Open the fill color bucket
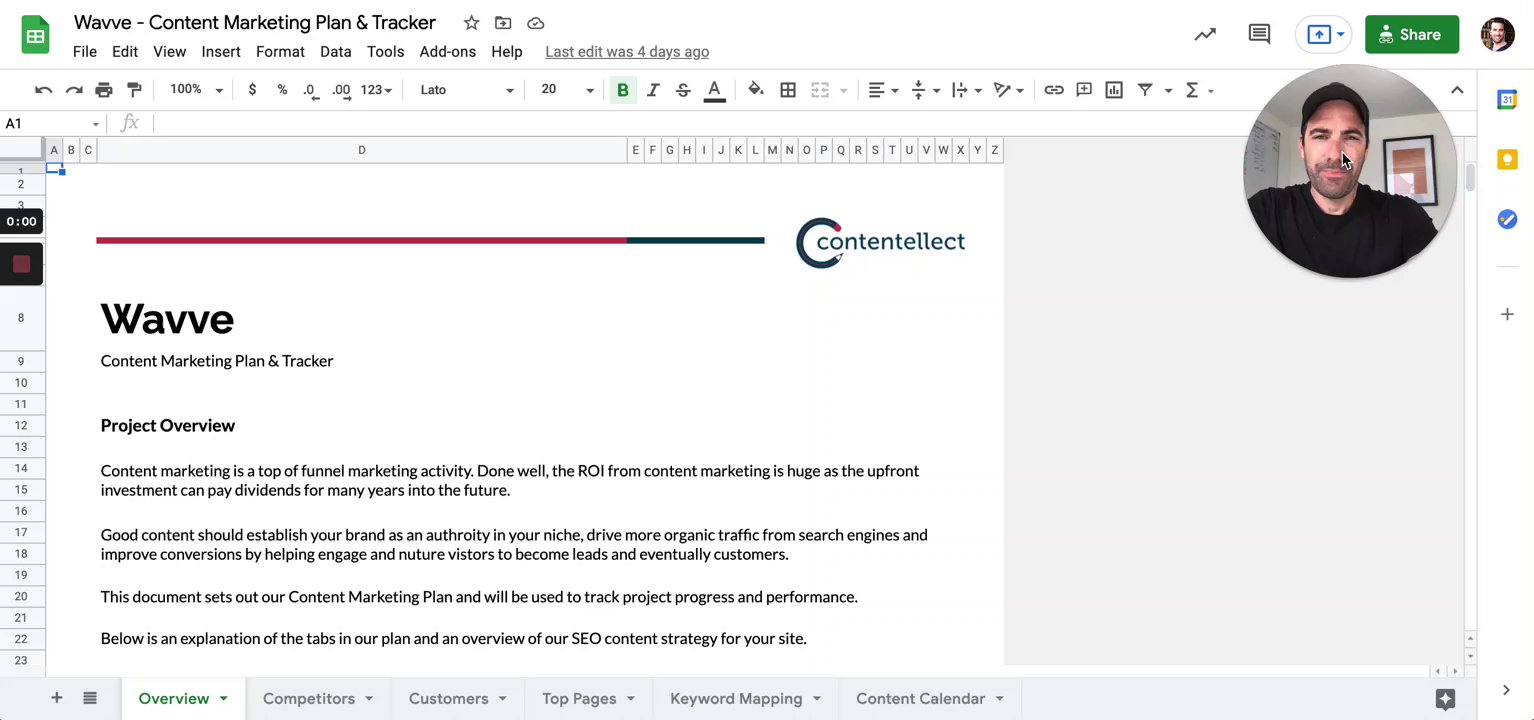 coord(756,90)
